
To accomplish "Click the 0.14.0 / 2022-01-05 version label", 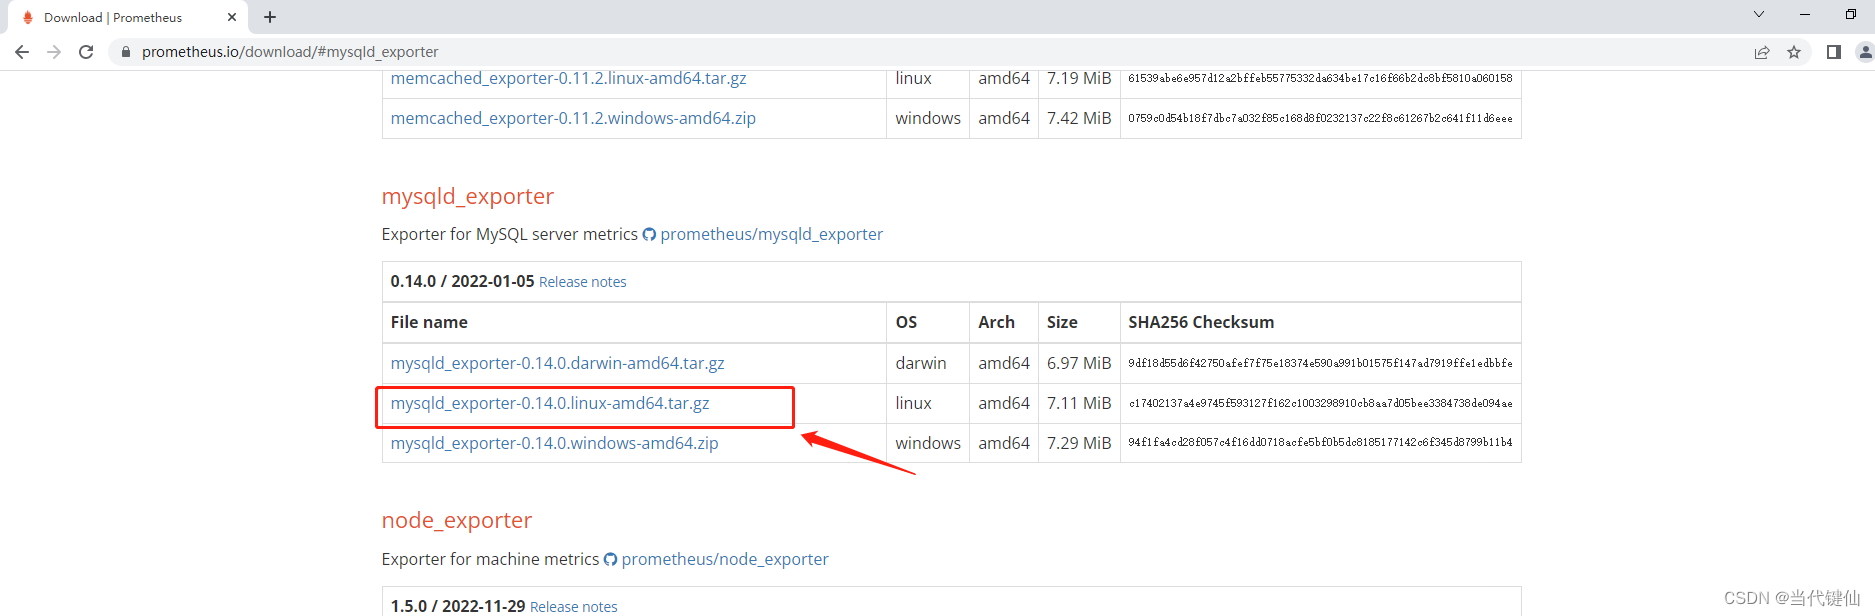I will coord(462,282).
